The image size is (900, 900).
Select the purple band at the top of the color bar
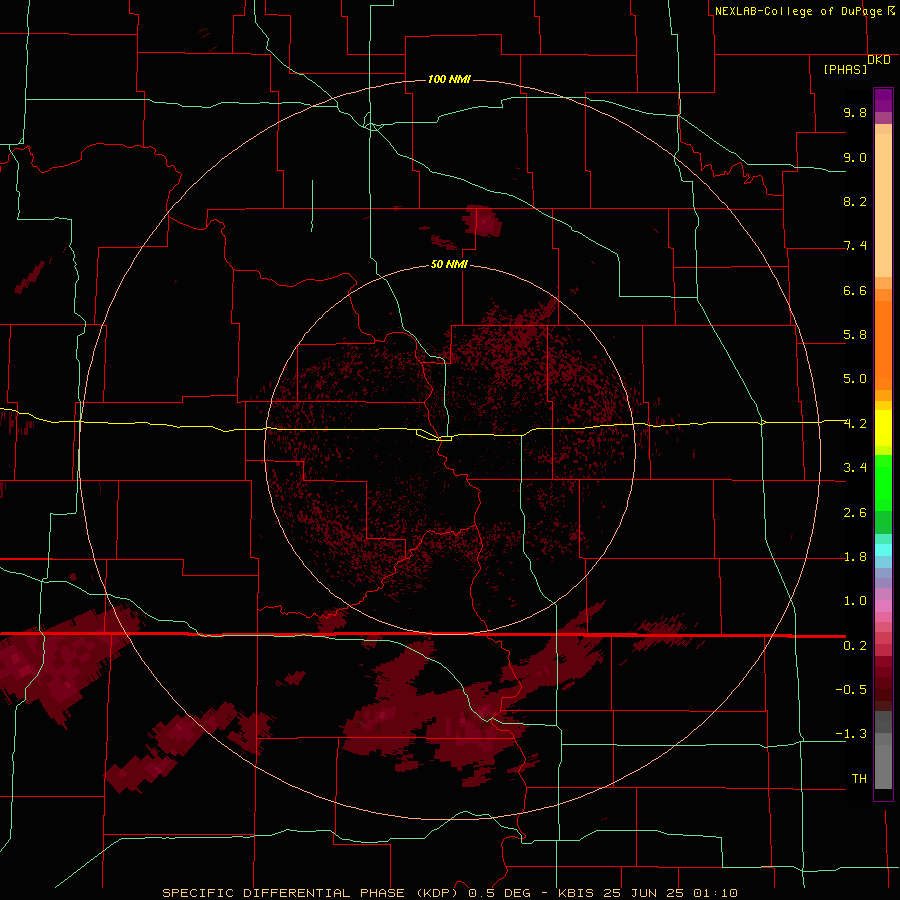point(883,100)
